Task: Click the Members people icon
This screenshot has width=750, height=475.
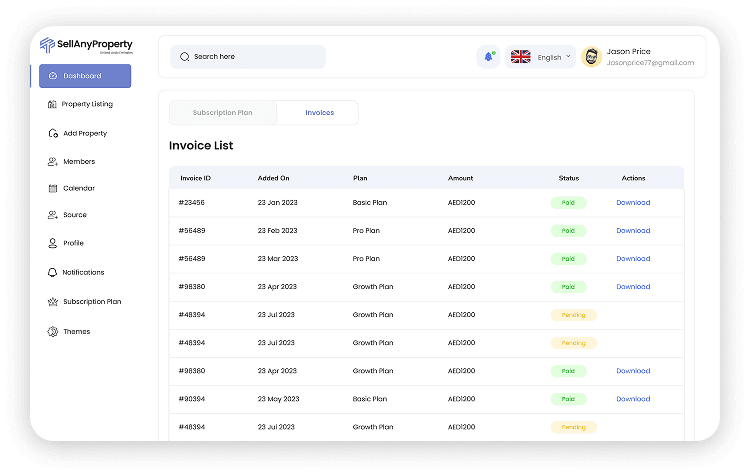Action: [x=53, y=162]
